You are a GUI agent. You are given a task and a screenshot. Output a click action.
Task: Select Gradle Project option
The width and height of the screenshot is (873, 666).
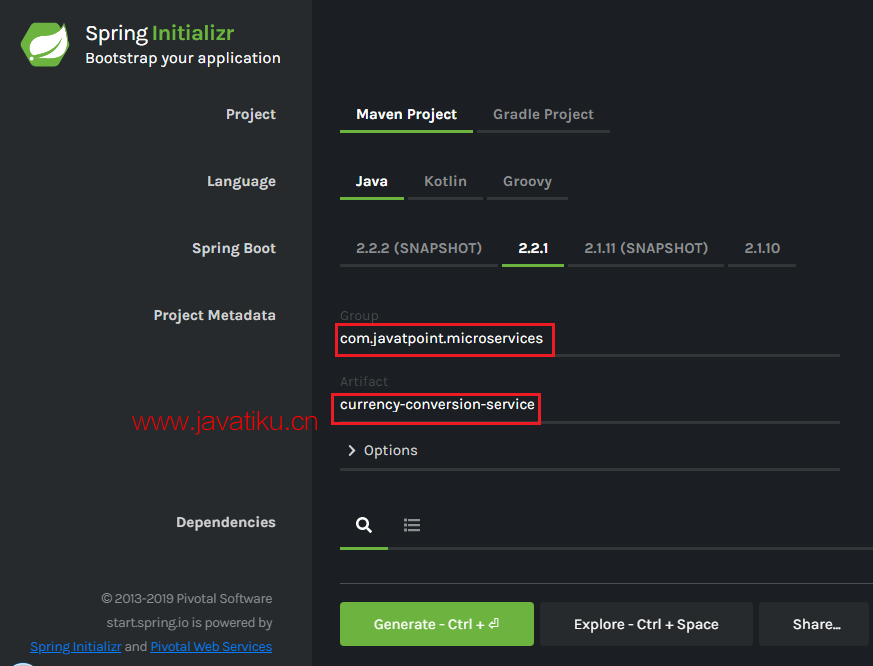pyautogui.click(x=543, y=114)
